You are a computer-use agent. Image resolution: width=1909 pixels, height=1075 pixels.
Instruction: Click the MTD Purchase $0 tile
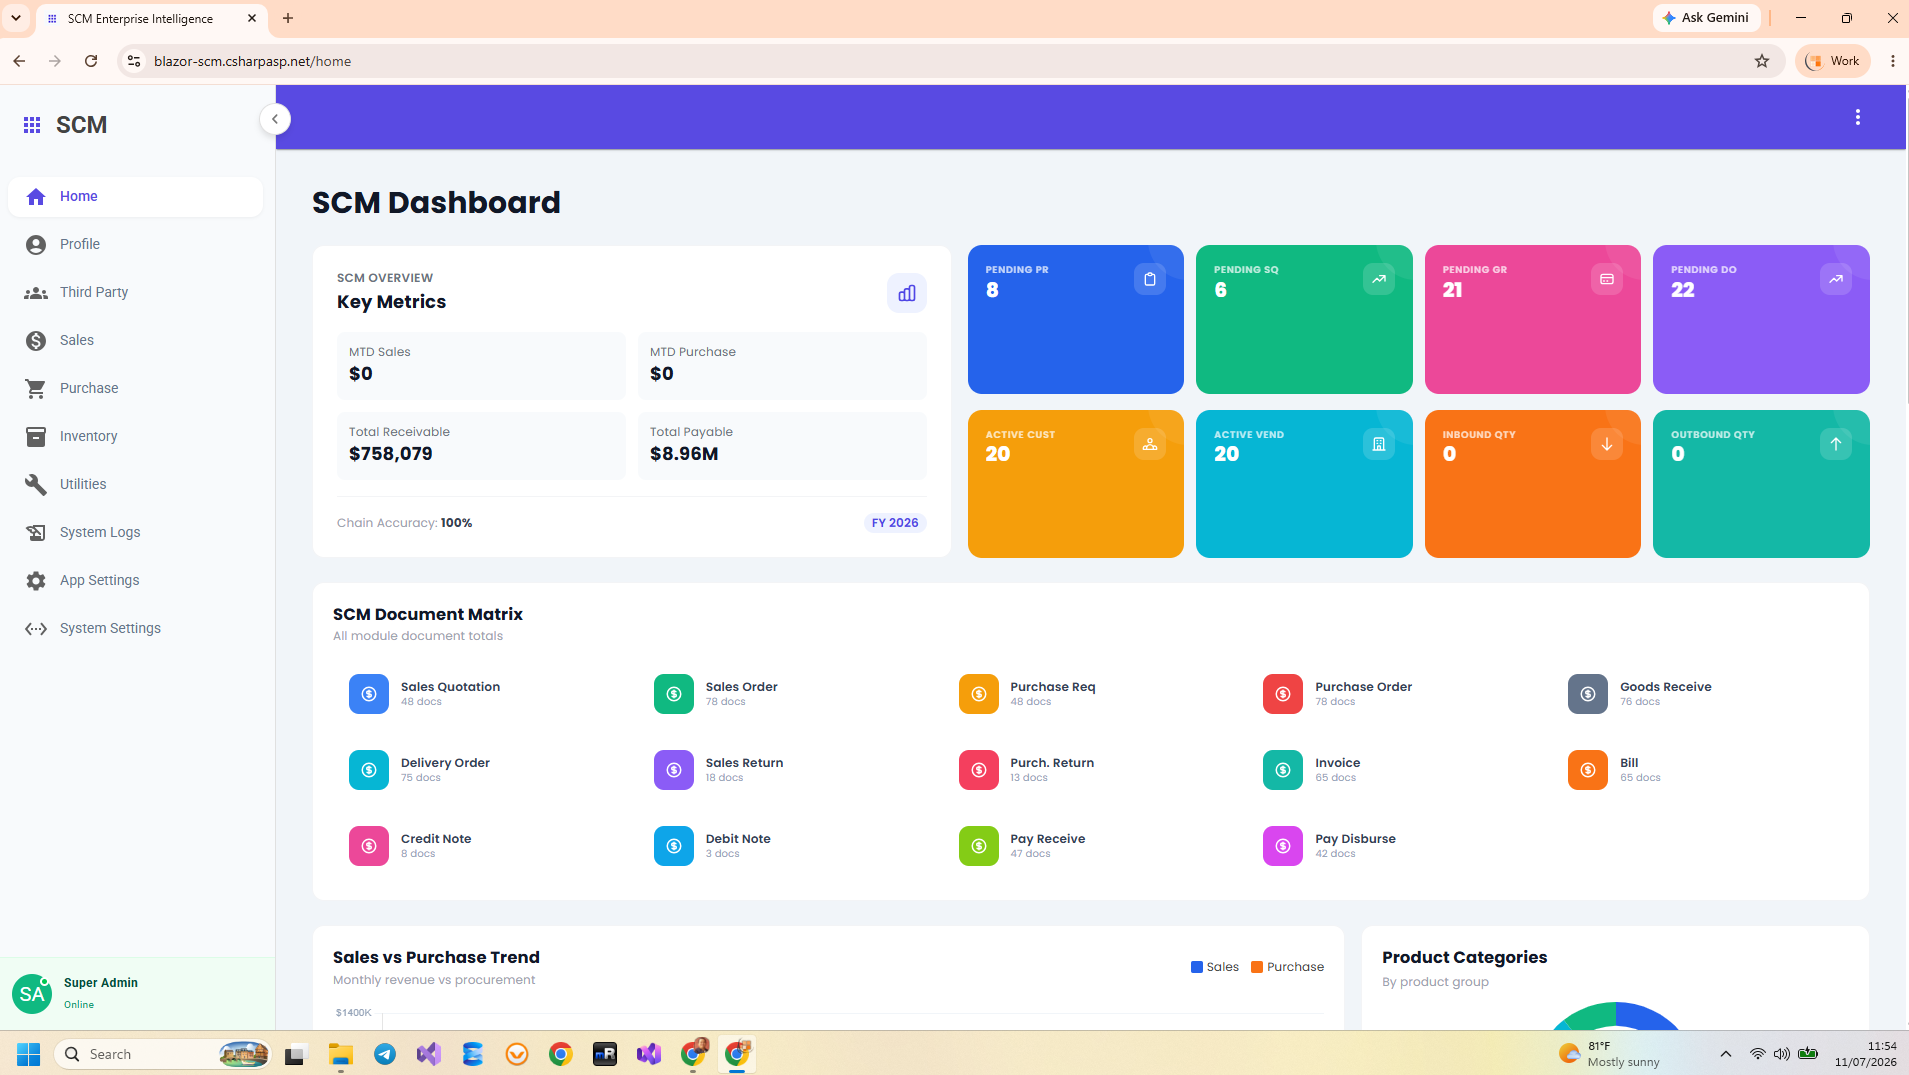coord(782,366)
